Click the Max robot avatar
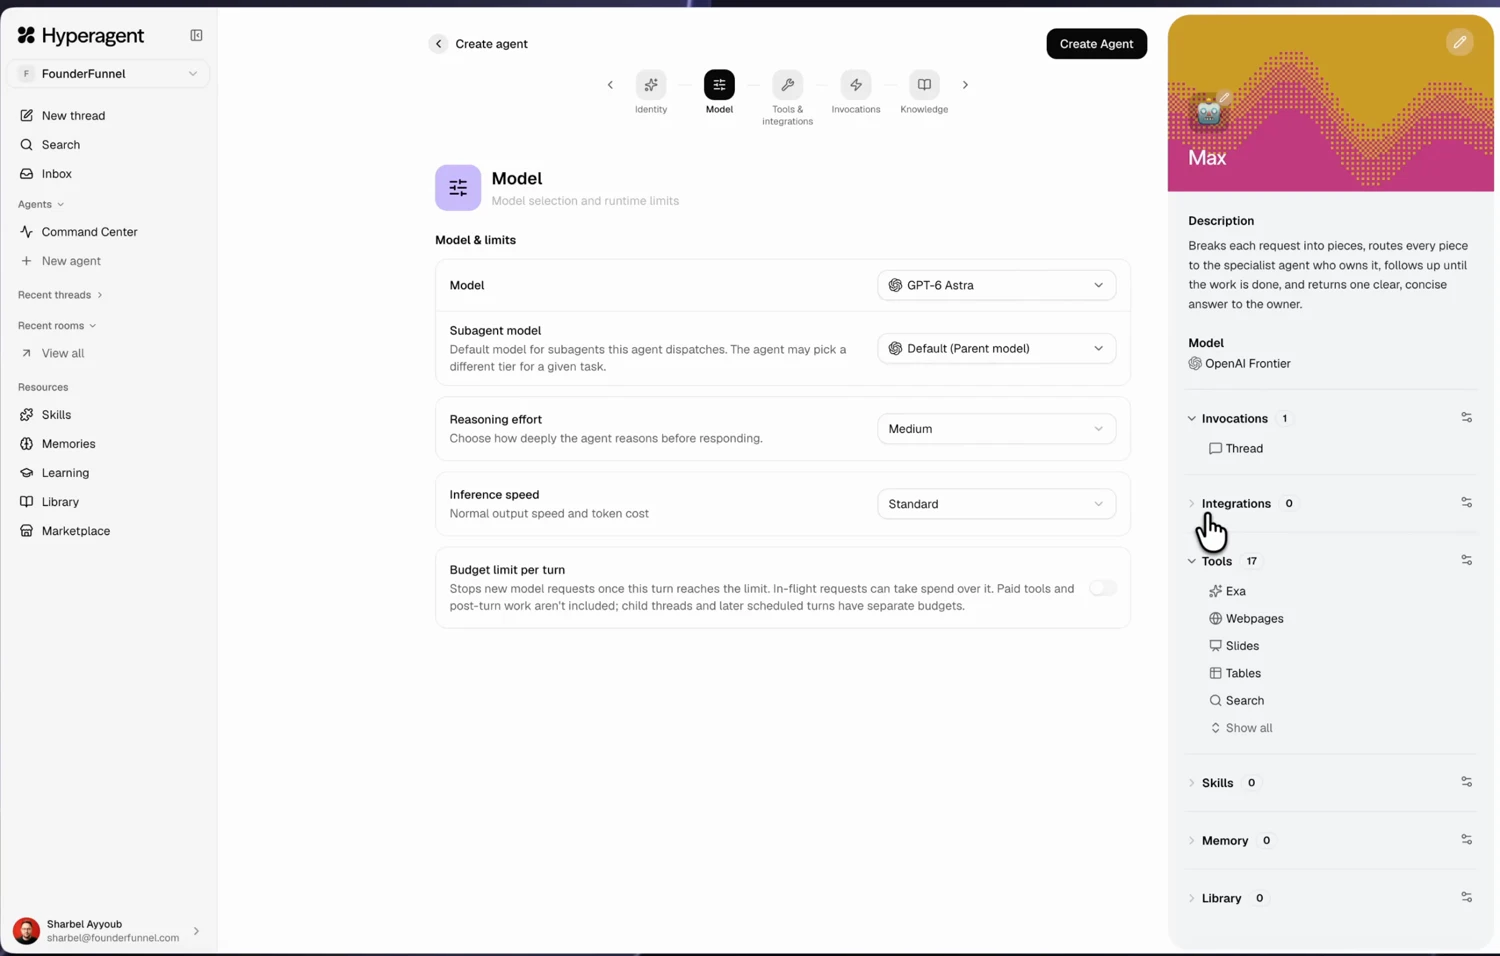 pos(1209,112)
